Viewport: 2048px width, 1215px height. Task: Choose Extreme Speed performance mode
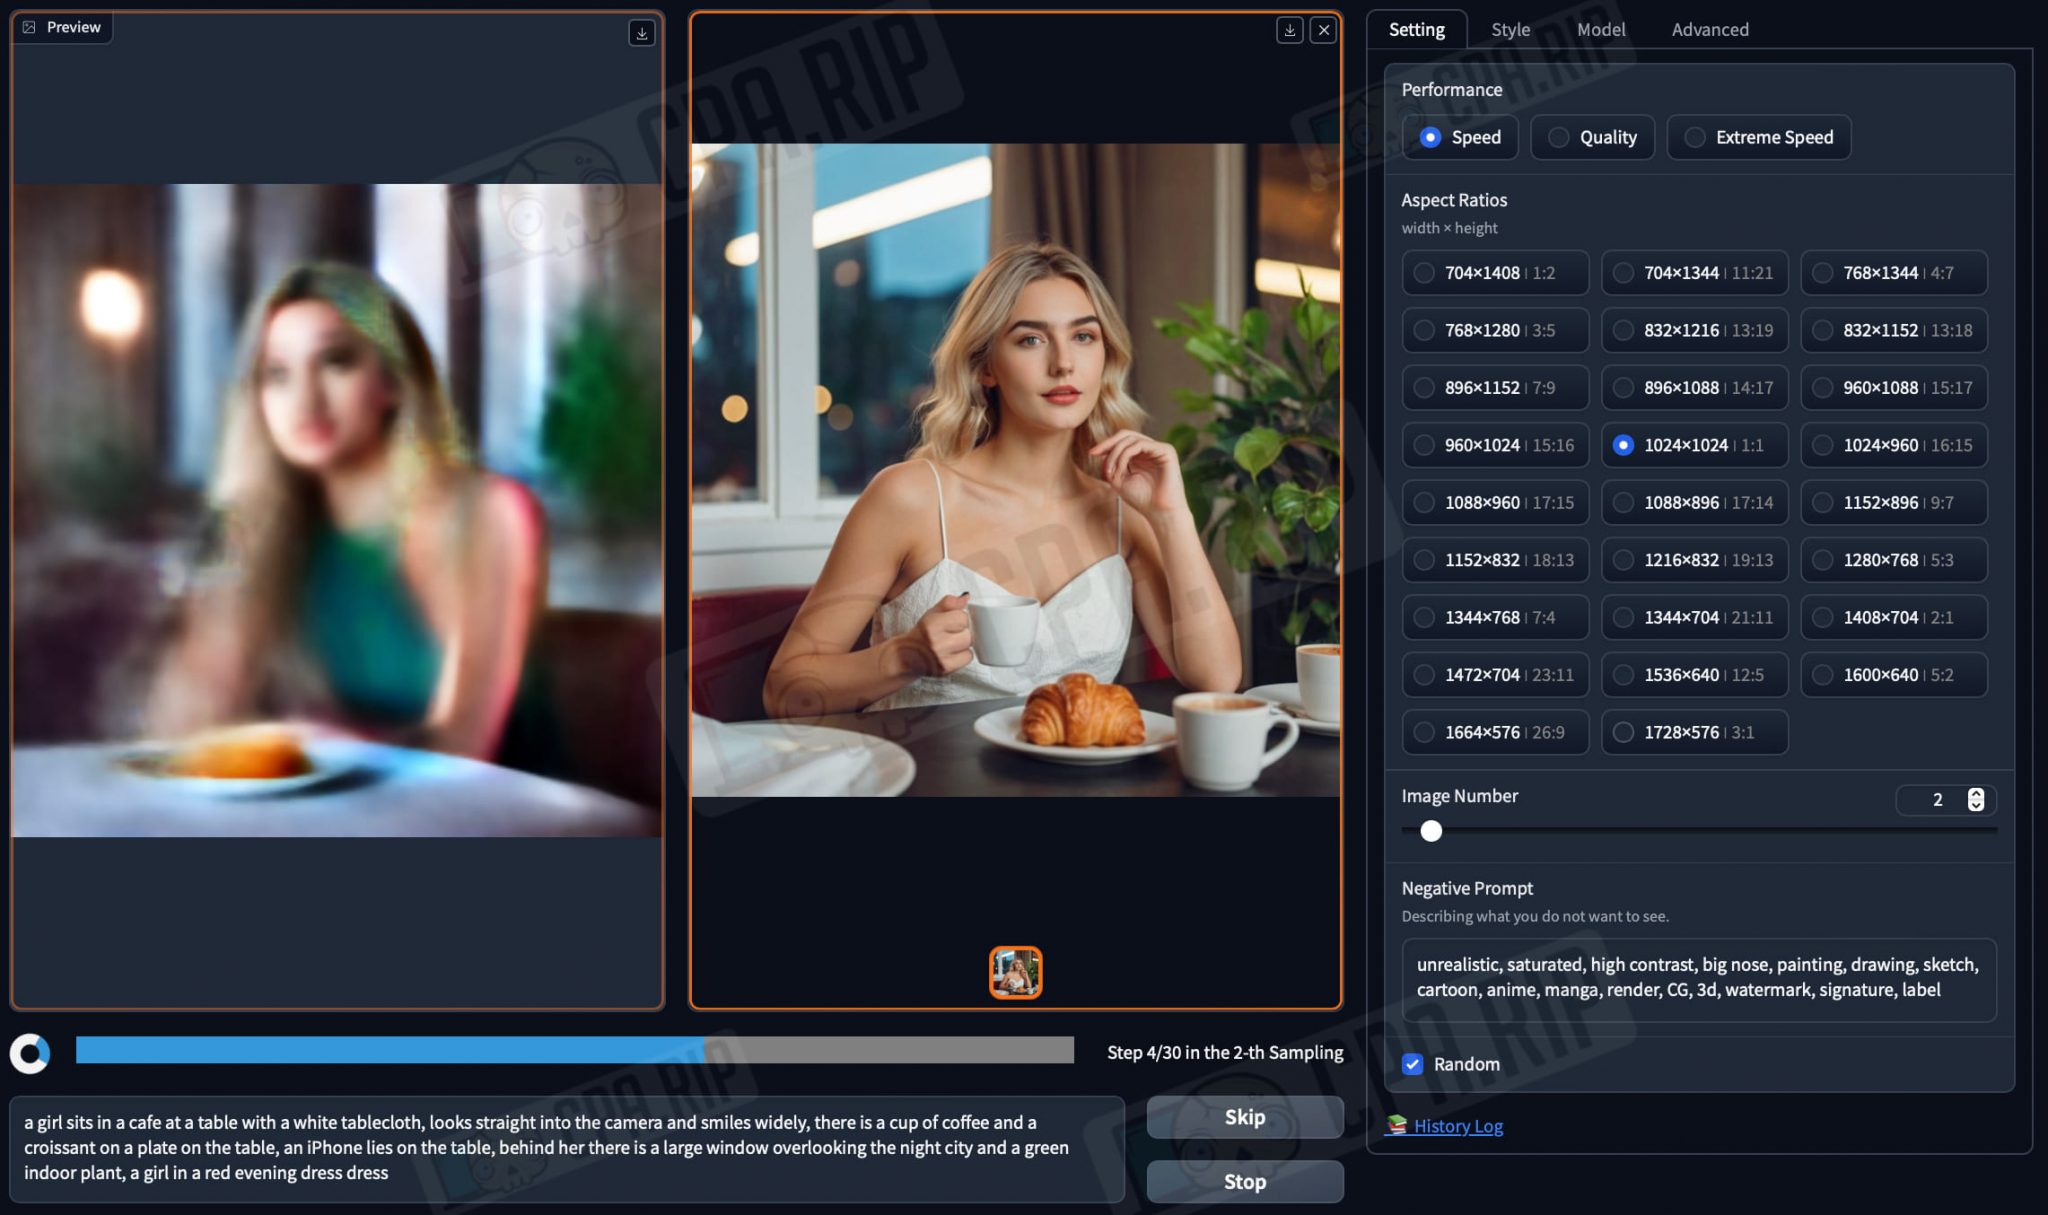coord(1758,137)
